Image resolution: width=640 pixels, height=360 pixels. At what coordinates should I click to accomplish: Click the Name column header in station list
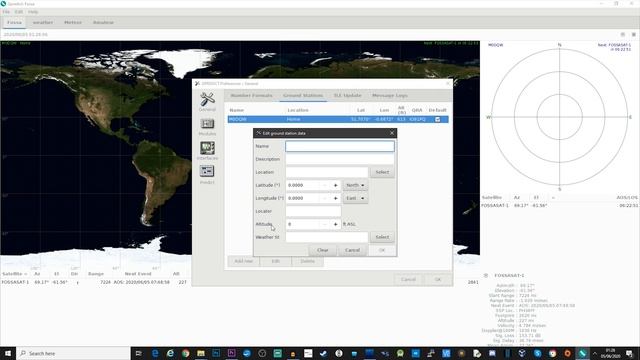237,110
